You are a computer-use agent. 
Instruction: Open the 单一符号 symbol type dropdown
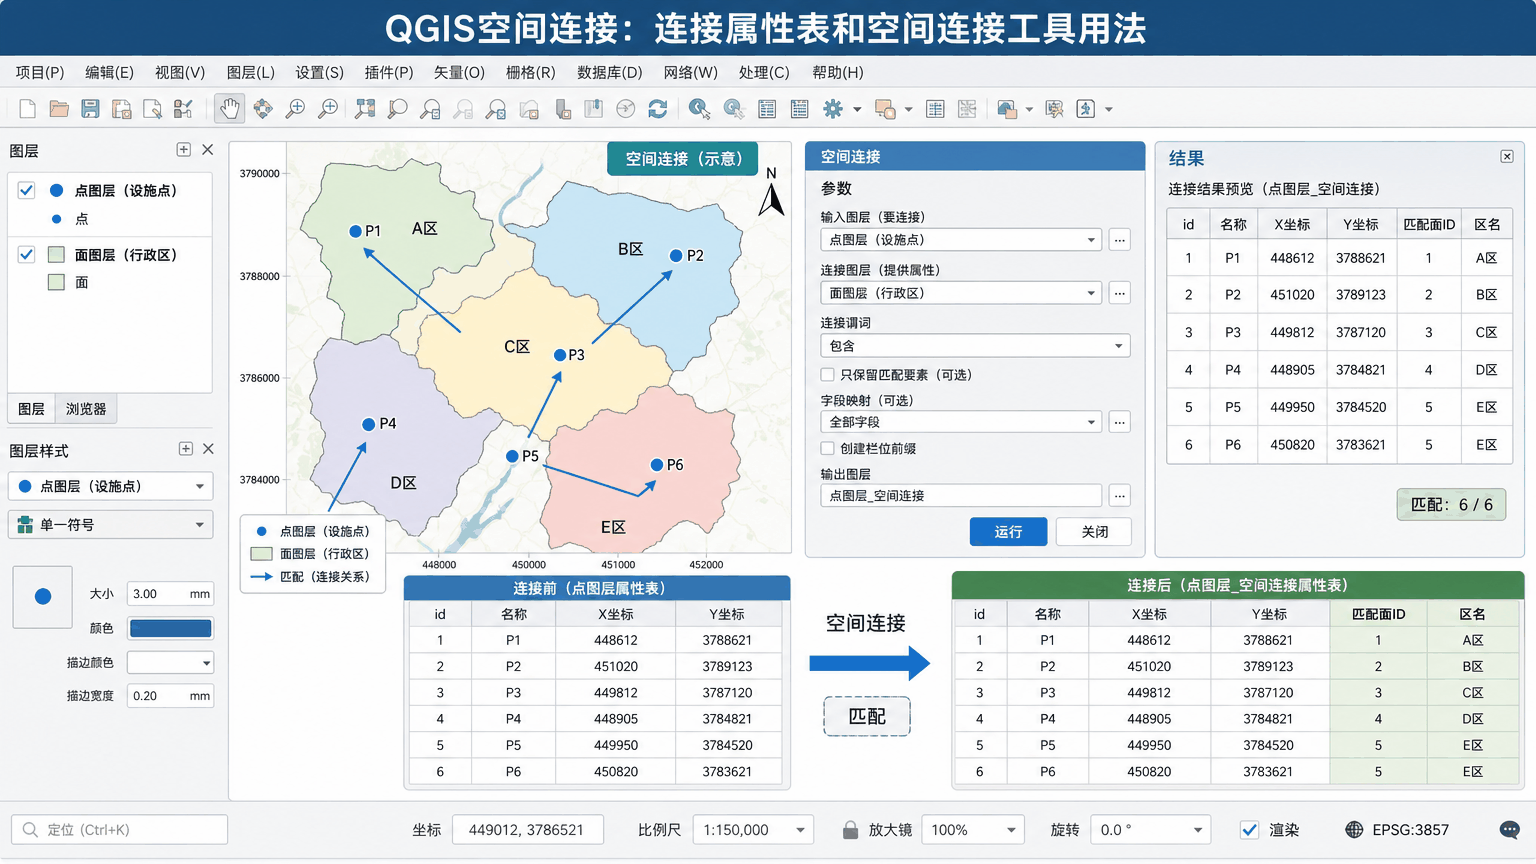[x=111, y=525]
